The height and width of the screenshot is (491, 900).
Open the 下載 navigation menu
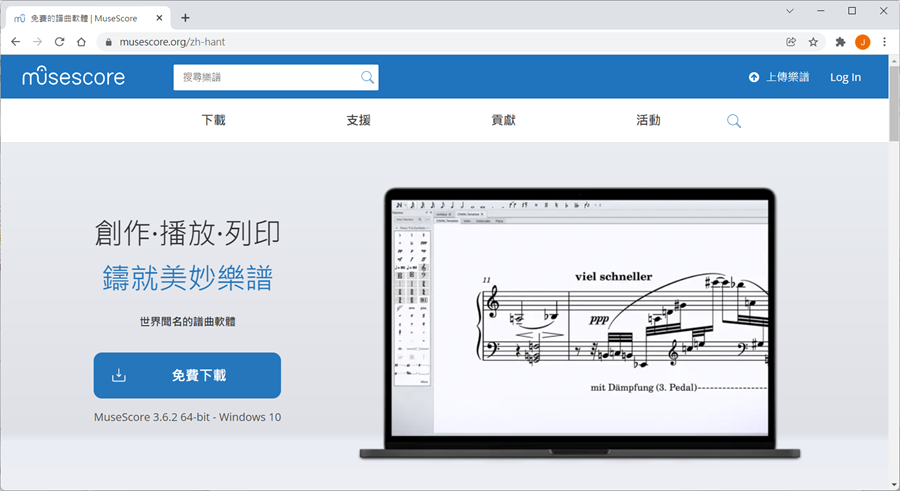point(214,120)
